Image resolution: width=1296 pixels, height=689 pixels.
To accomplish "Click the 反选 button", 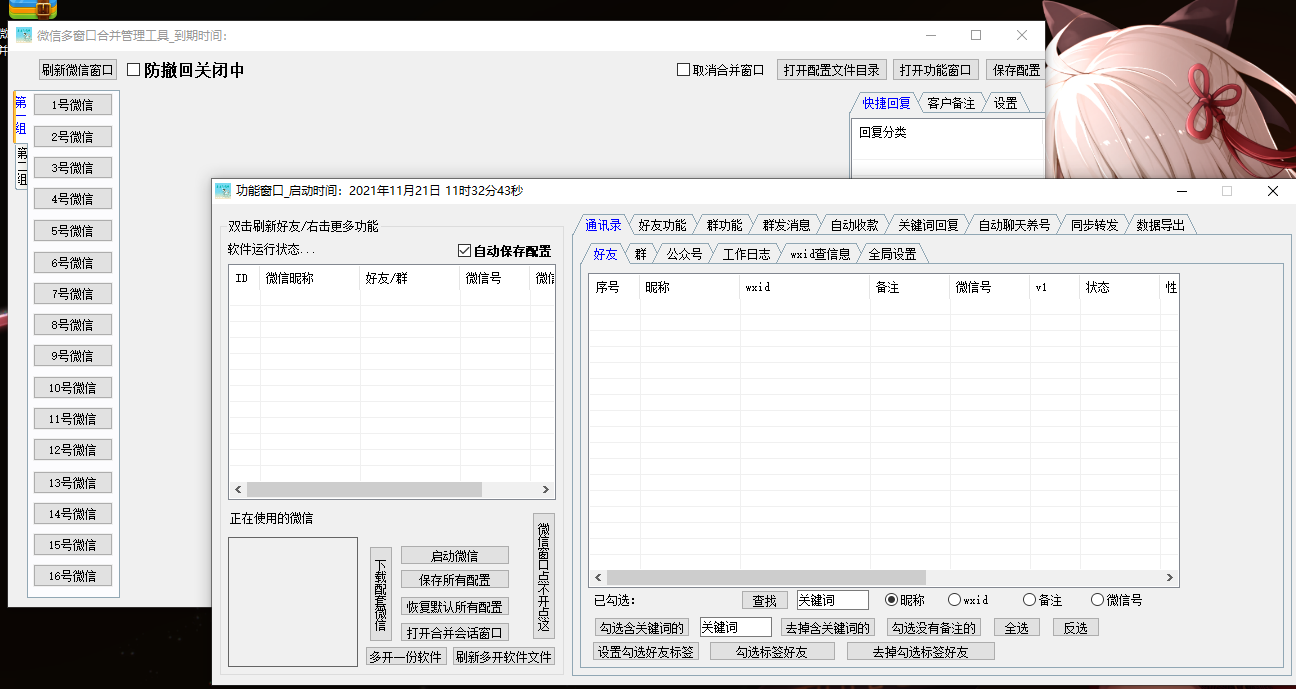I will (x=1075, y=627).
